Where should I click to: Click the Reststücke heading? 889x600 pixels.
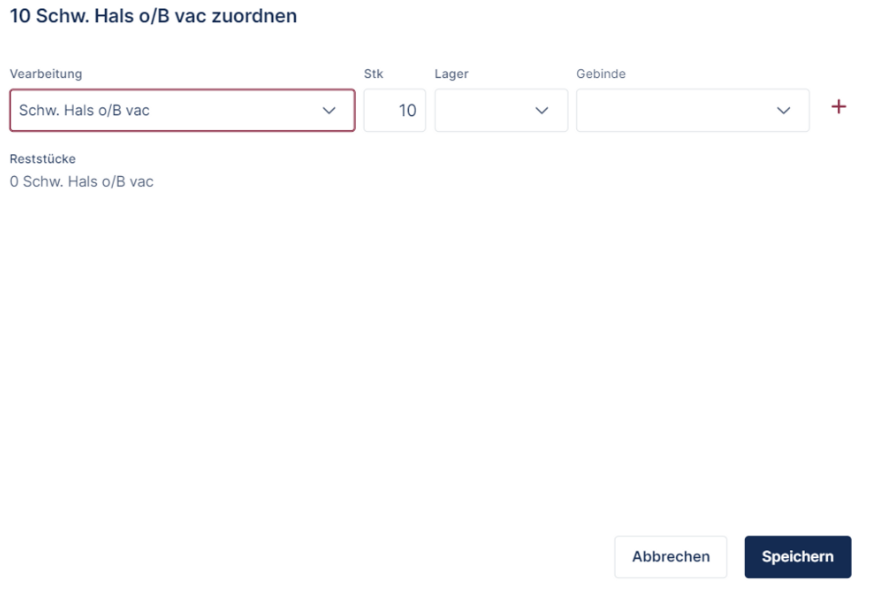(43, 159)
